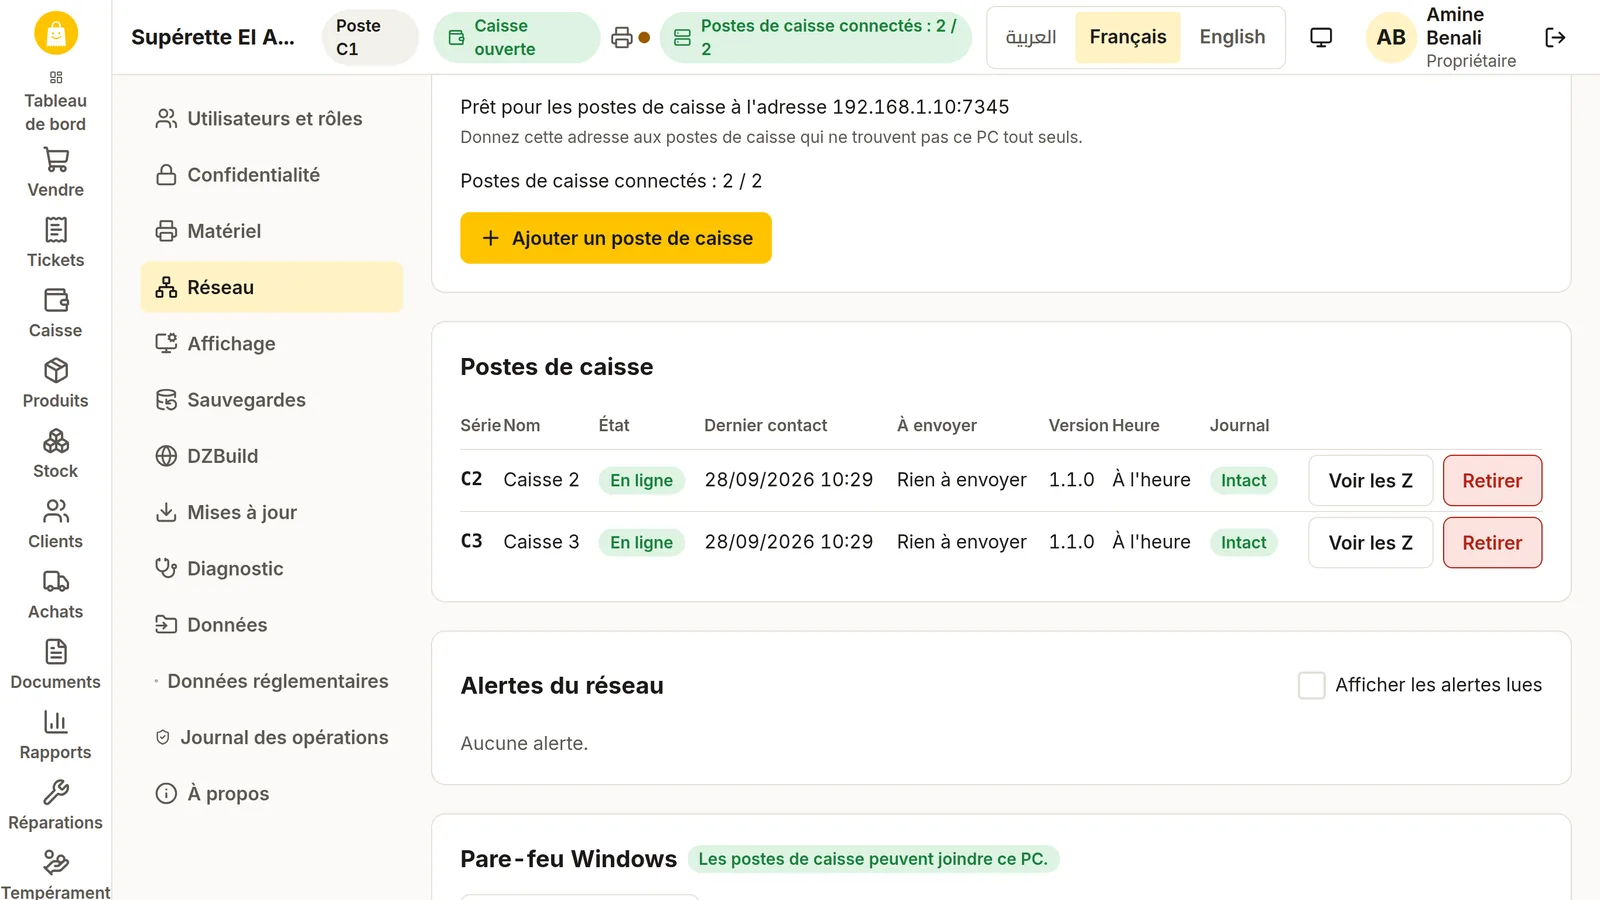
Task: Open Sauvegardes settings section
Action: tap(272, 400)
